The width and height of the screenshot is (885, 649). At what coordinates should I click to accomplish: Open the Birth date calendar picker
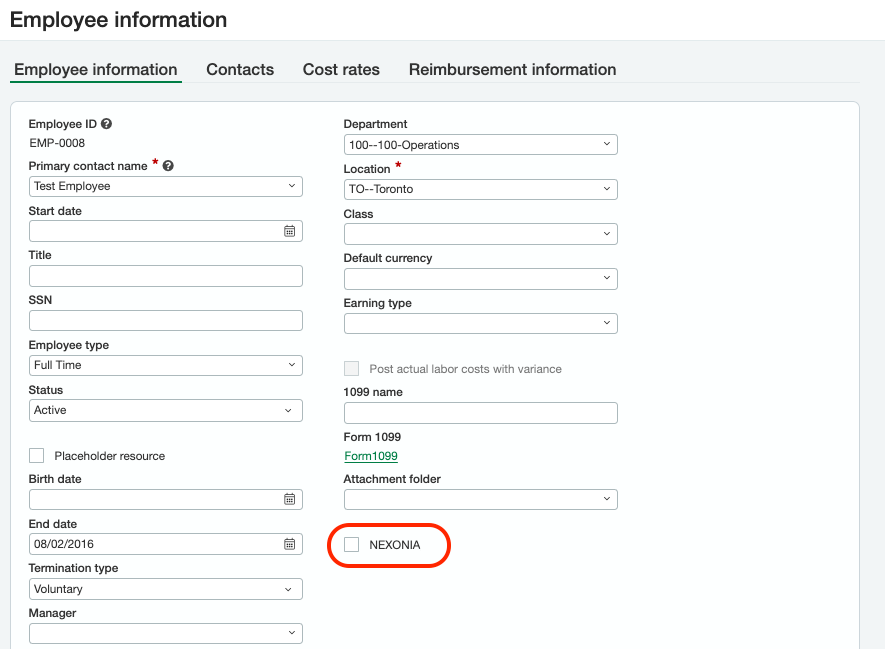(289, 499)
